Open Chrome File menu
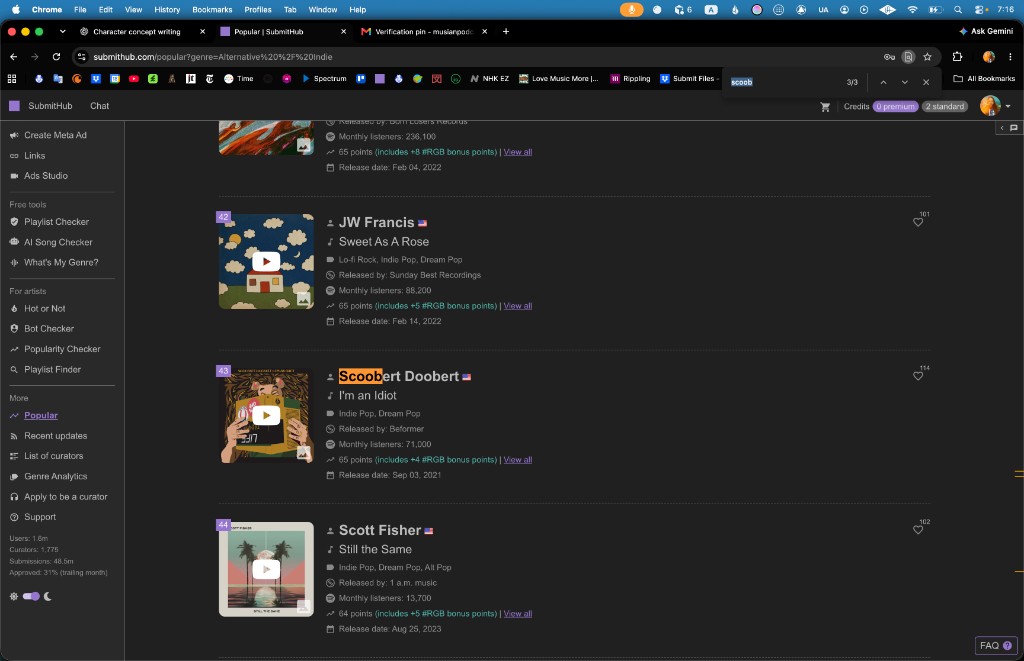This screenshot has width=1024, height=661. (80, 10)
